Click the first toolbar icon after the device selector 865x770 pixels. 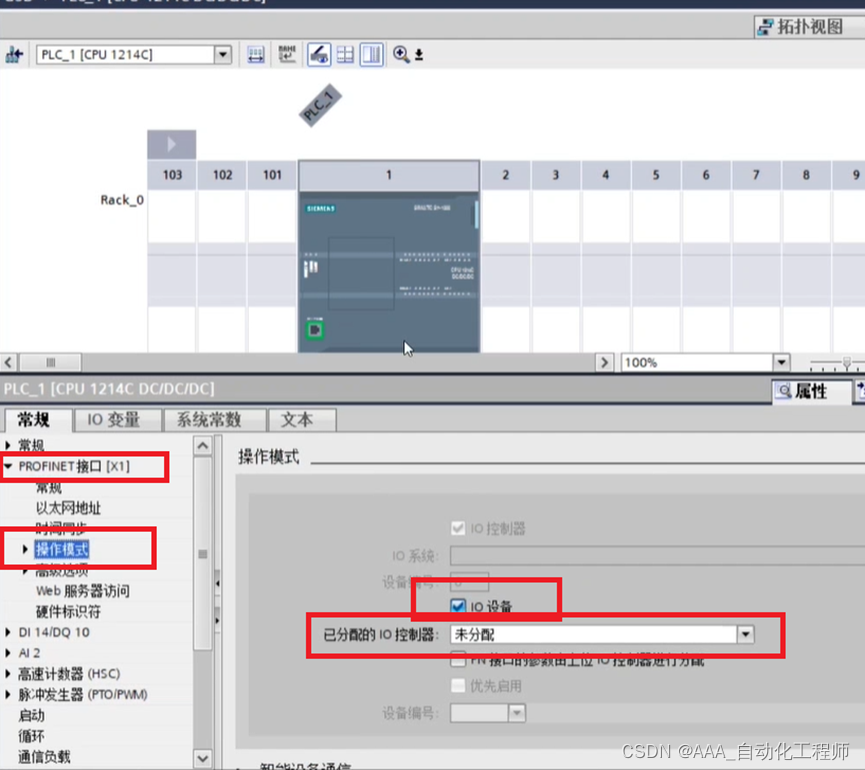point(255,55)
